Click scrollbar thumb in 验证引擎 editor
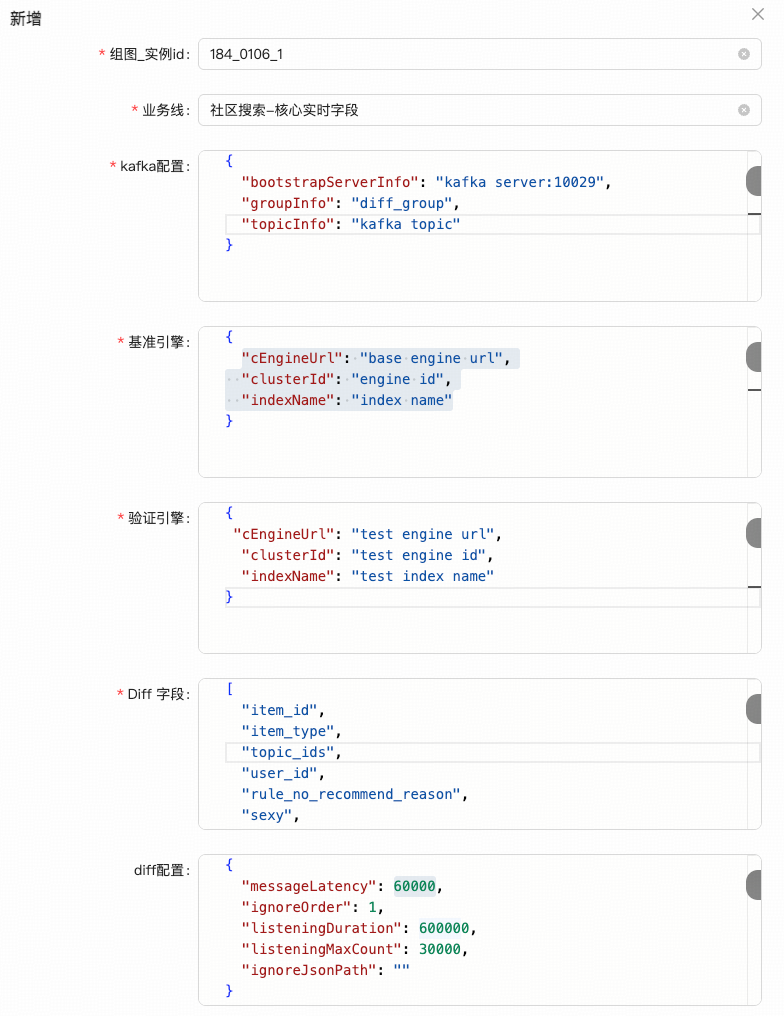Screen dimensions: 784x1016 [754, 533]
